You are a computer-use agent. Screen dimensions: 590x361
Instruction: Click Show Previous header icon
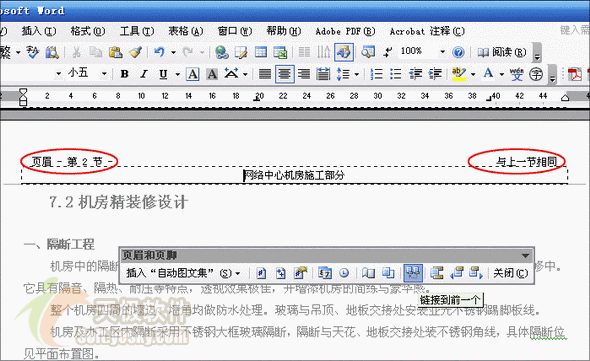(456, 273)
